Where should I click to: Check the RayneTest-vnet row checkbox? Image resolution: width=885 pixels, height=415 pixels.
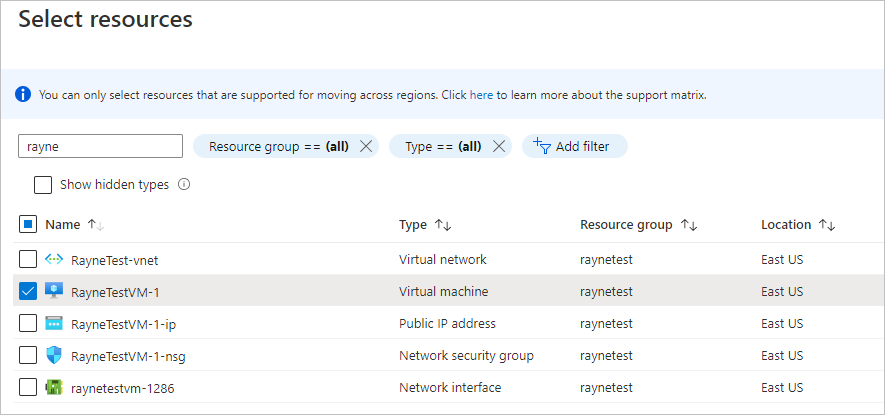pos(28,260)
